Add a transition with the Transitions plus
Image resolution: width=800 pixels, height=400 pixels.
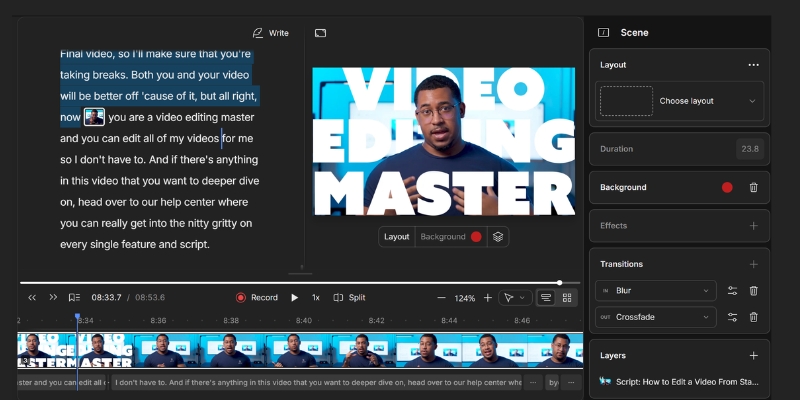click(754, 264)
